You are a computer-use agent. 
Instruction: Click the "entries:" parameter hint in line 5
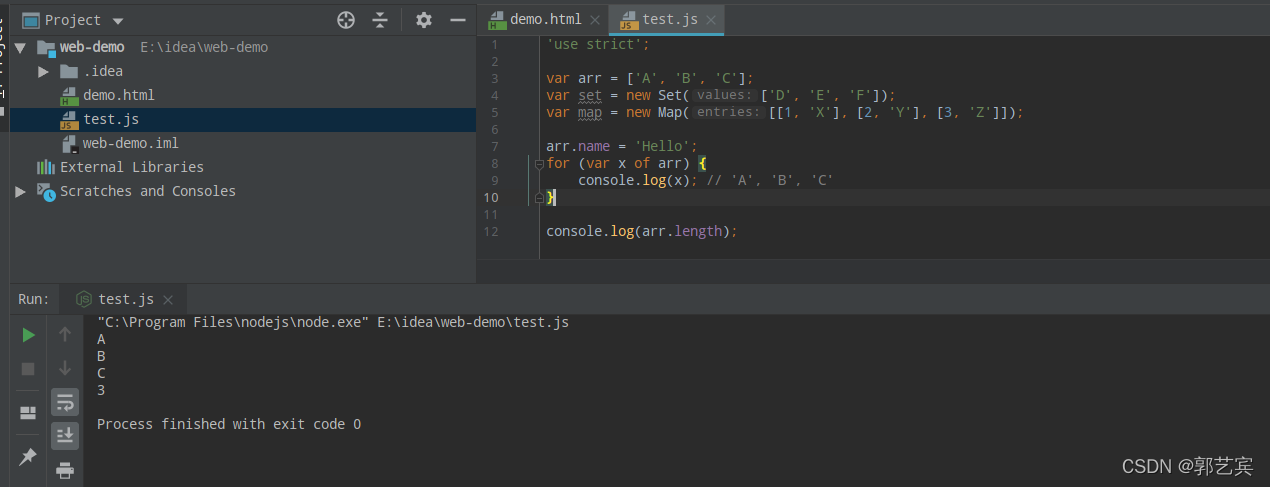click(728, 113)
